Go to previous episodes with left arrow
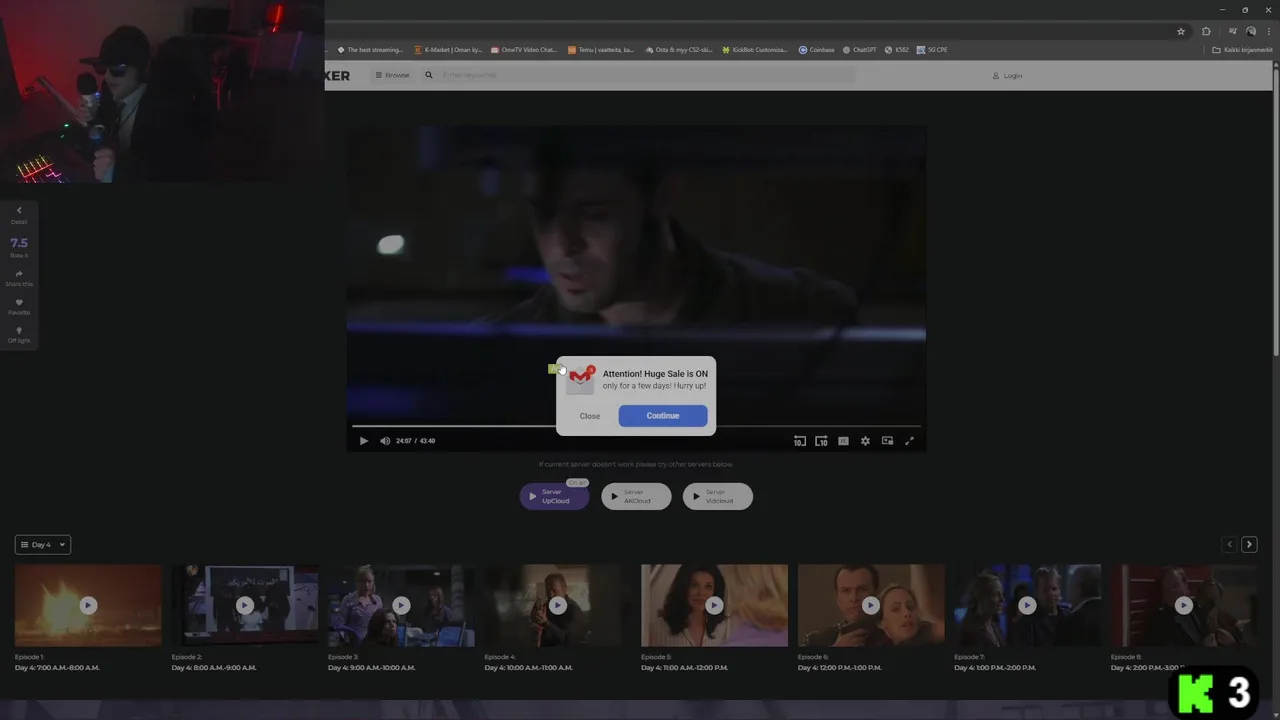This screenshot has height=720, width=1280. pos(1230,544)
